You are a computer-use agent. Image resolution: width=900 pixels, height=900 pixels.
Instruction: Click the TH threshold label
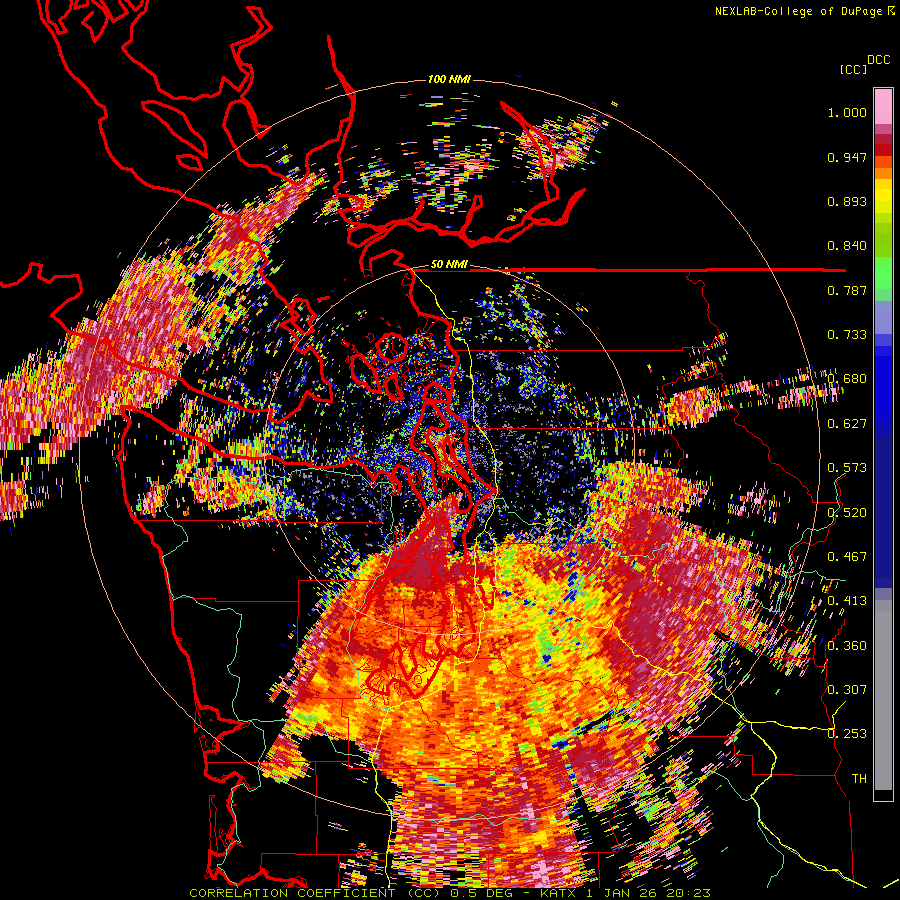[x=859, y=778]
